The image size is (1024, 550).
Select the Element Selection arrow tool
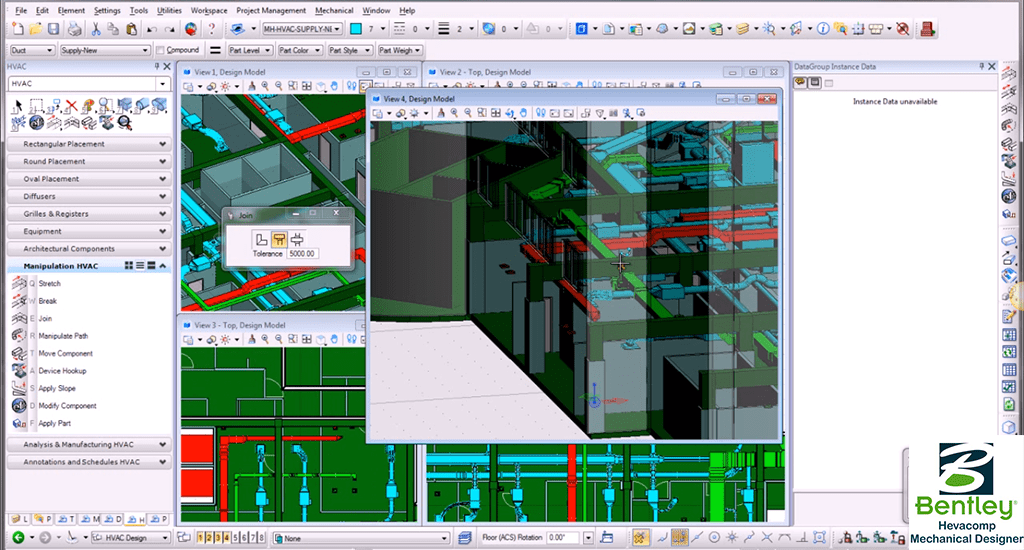coord(18,106)
